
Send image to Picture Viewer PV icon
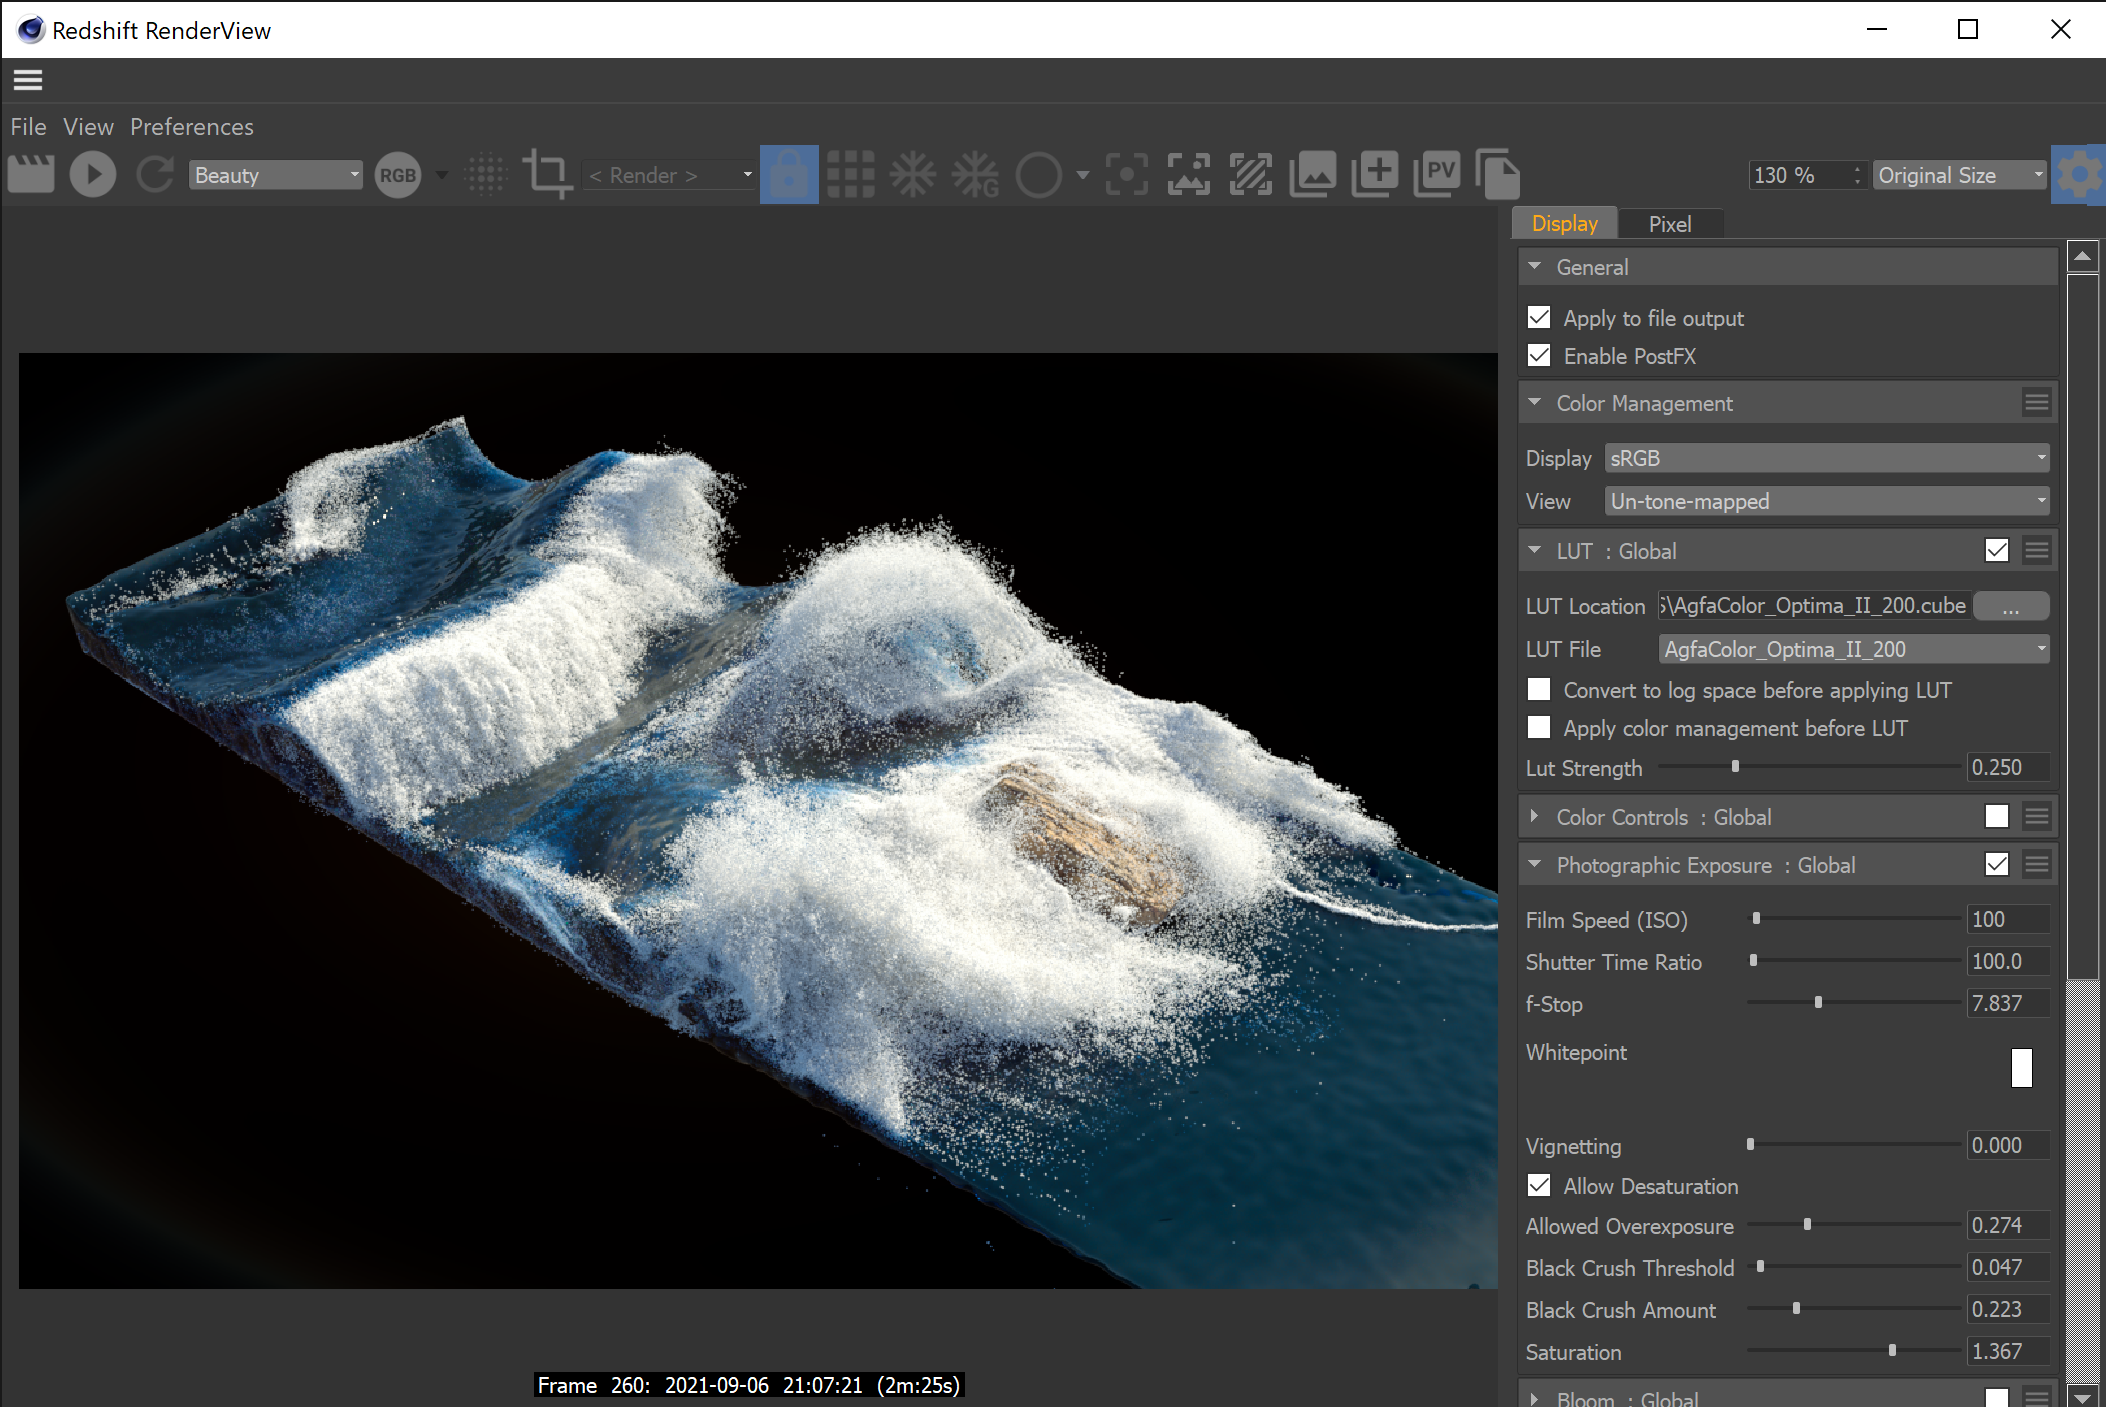[x=1437, y=175]
